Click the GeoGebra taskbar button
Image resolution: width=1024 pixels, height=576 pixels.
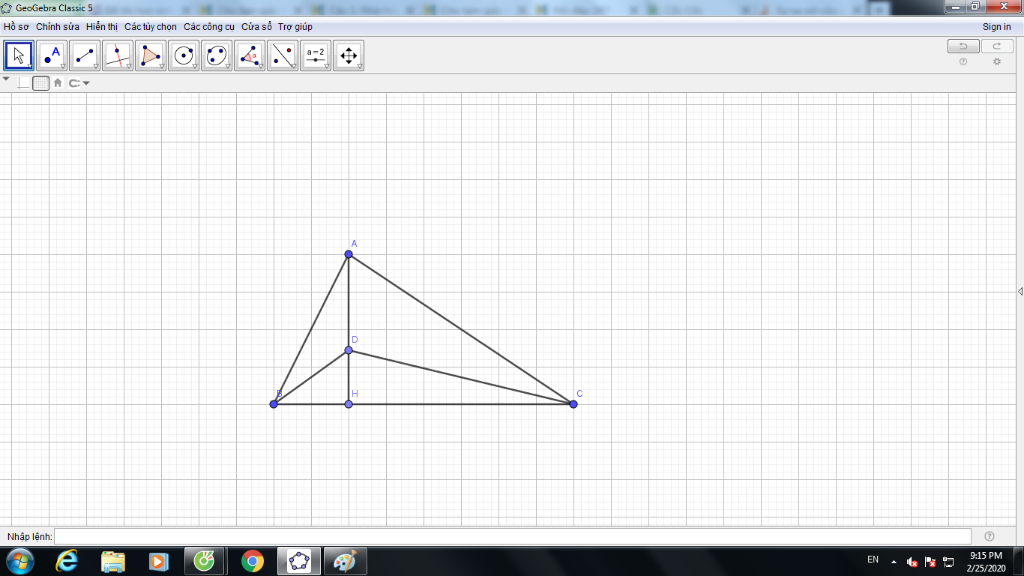coord(299,561)
